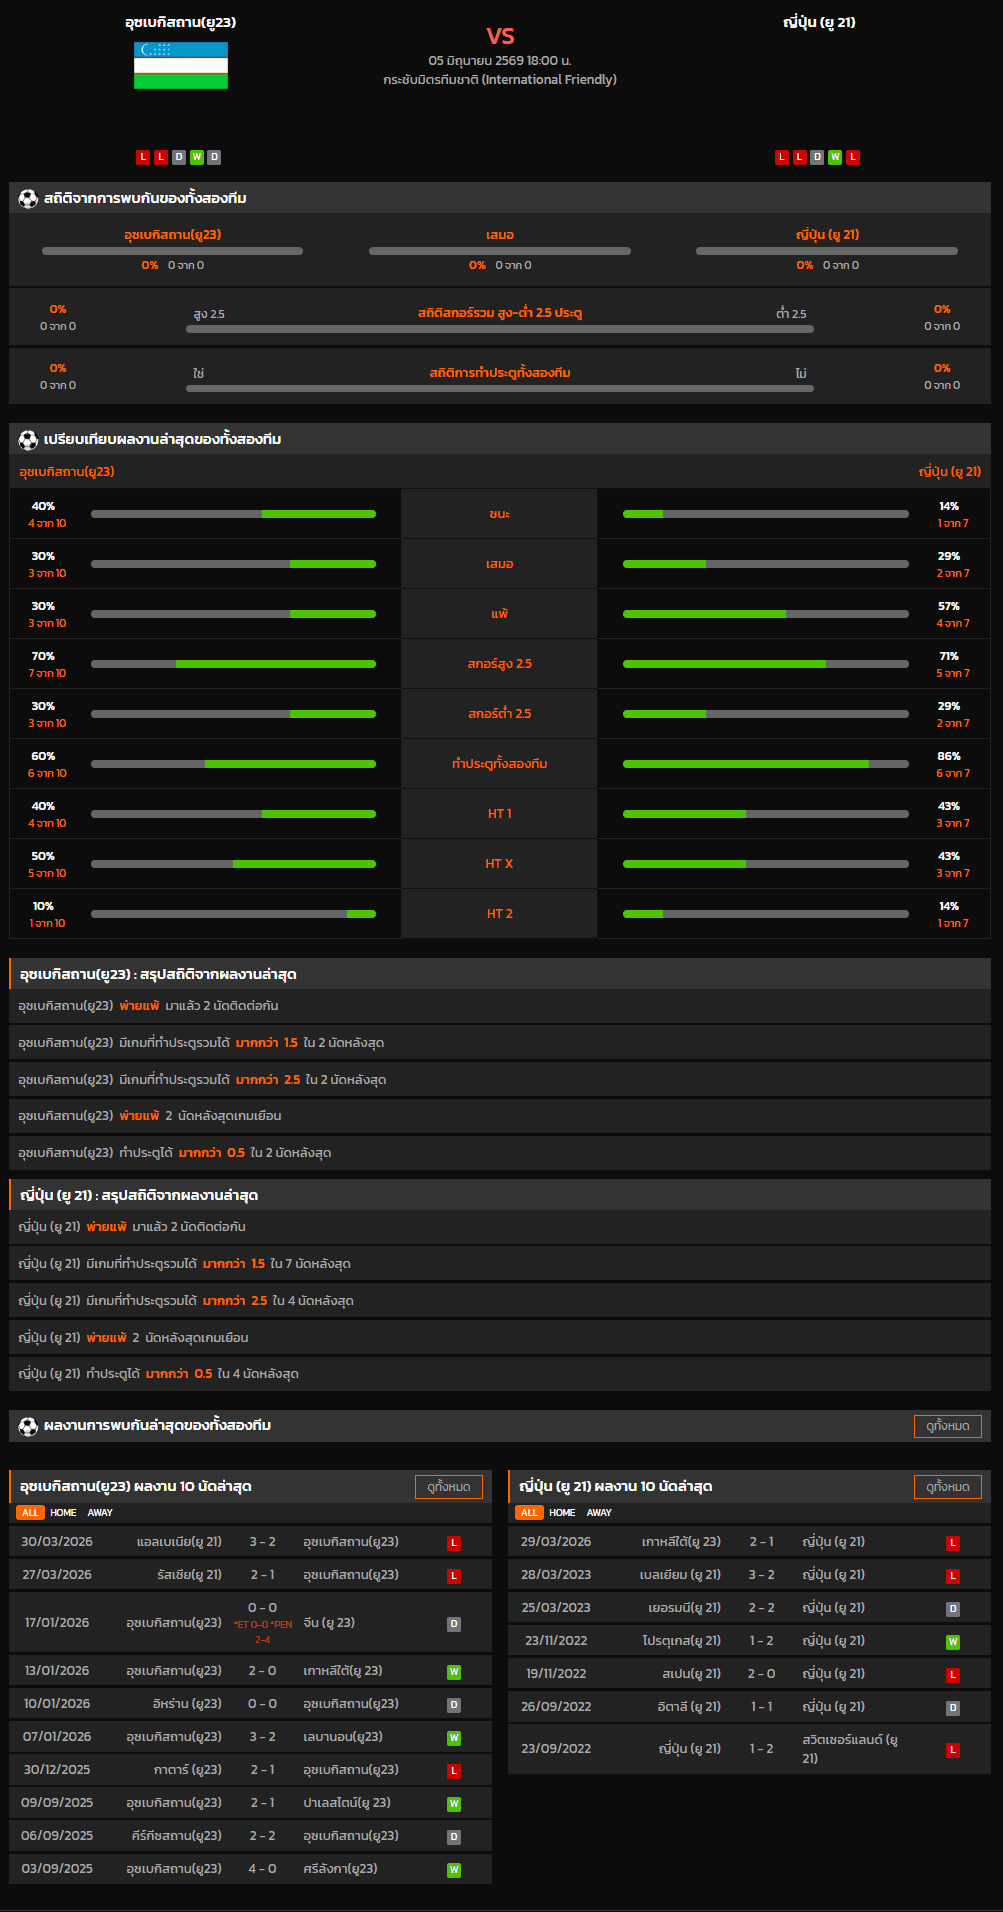This screenshot has width=1003, height=1912.
Task: Click the soccer ball icon beside latest head-to-head results header
Action: click(x=28, y=1426)
